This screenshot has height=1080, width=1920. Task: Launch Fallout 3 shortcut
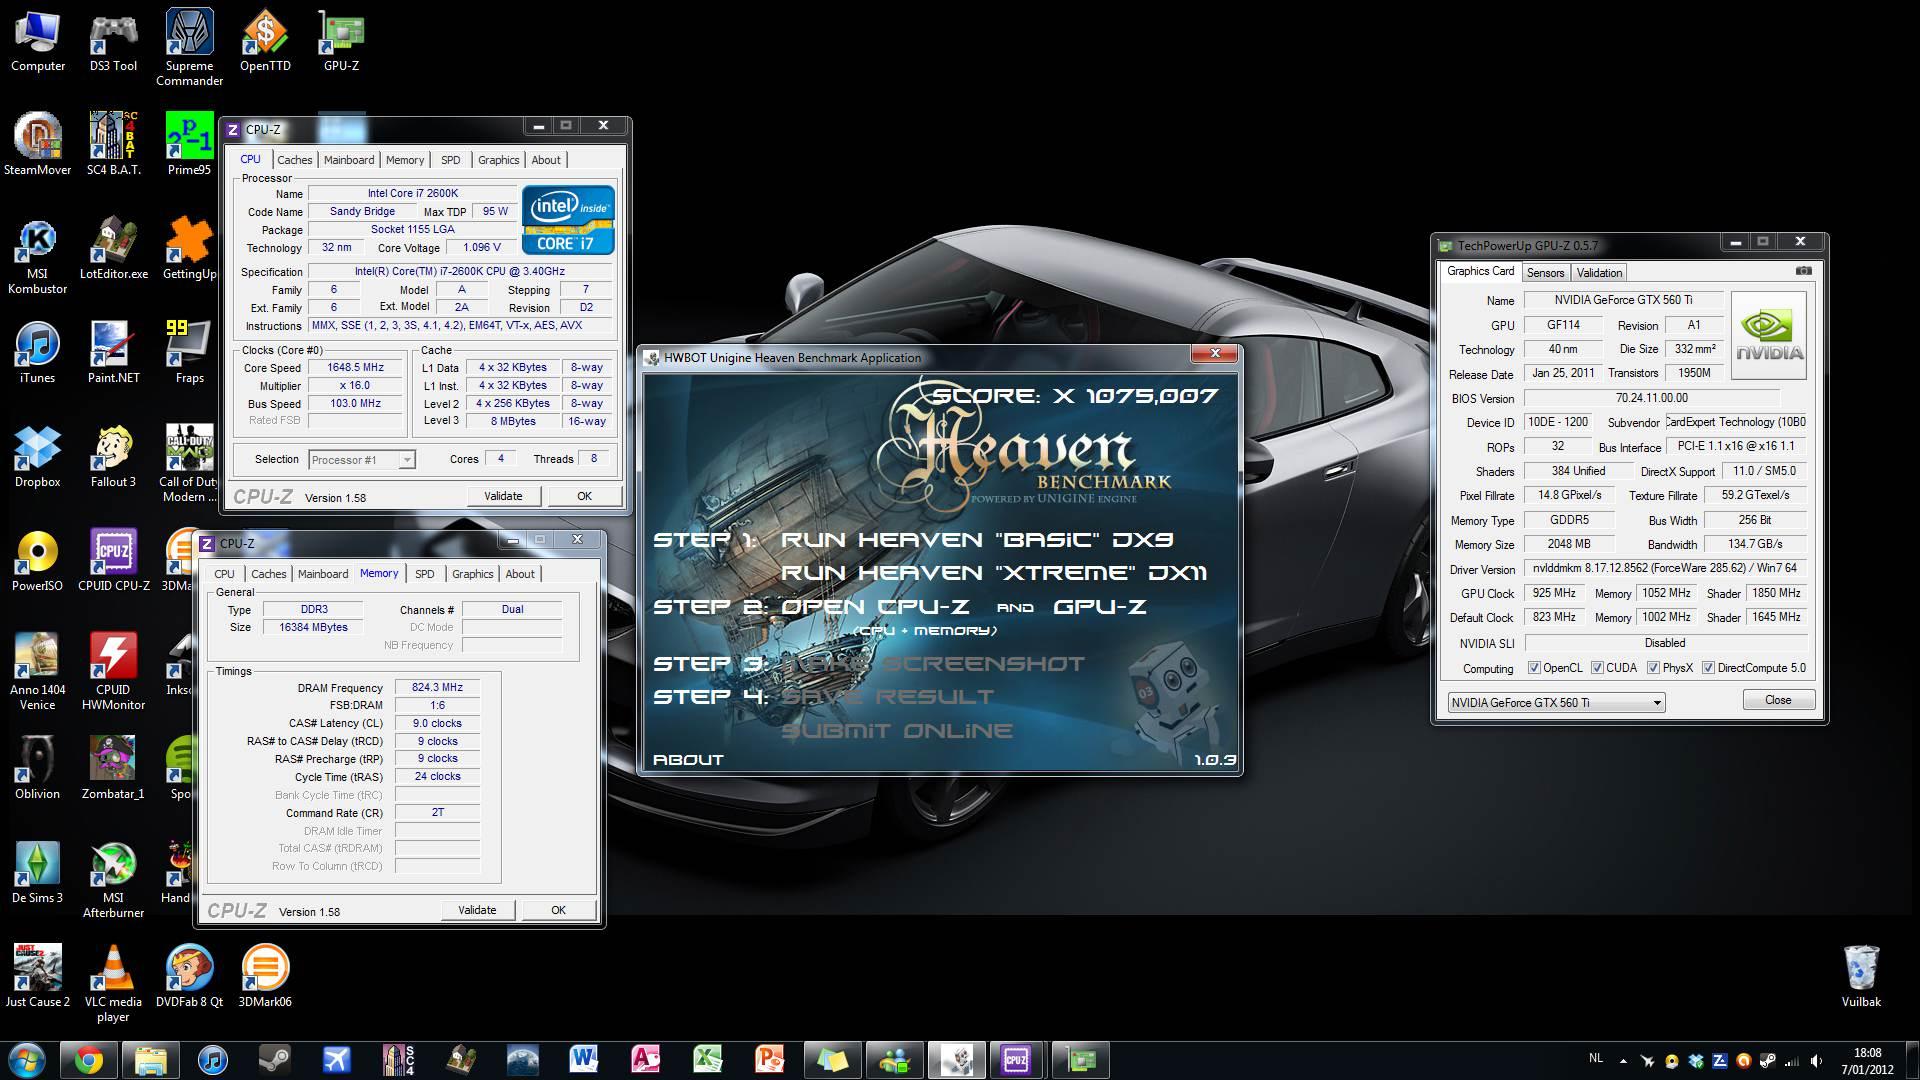pos(113,456)
